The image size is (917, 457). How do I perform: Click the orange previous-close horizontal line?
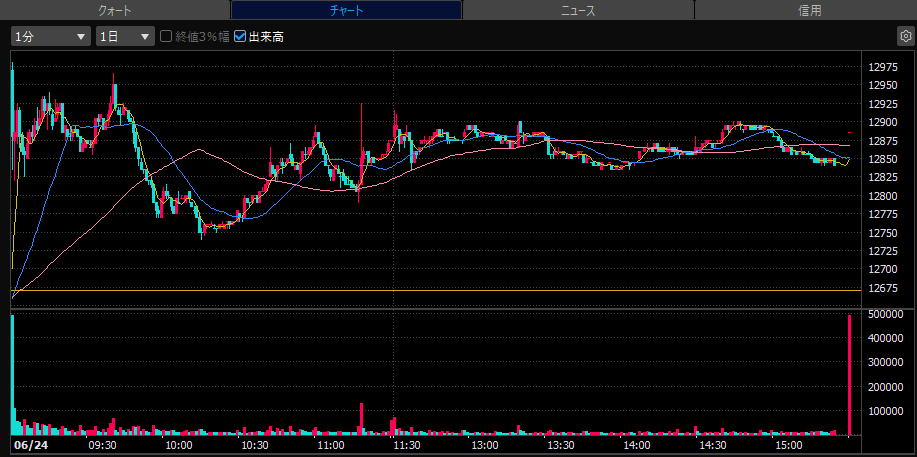[x=436, y=290]
